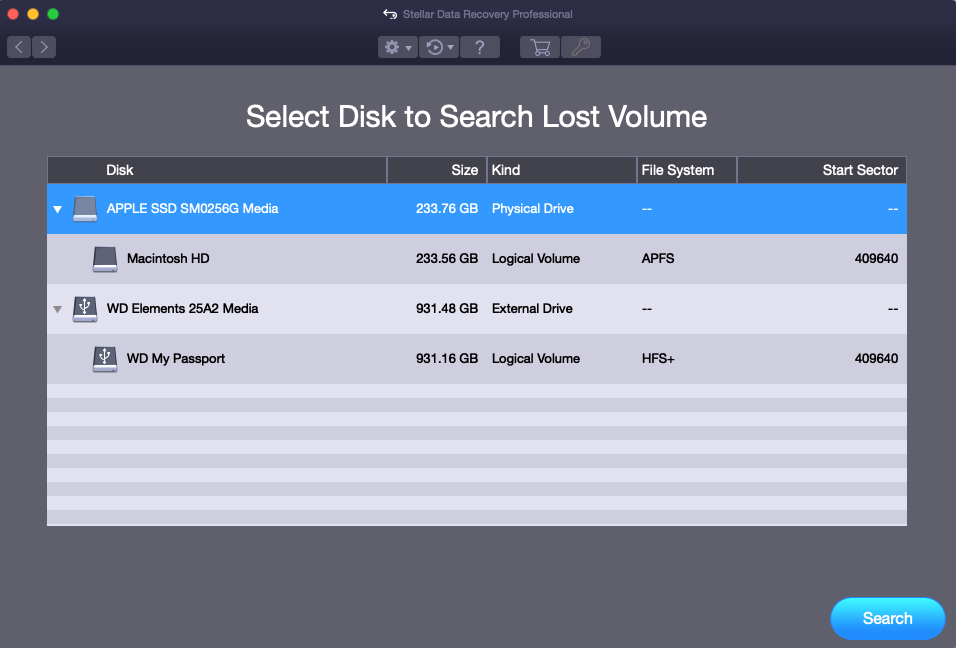The image size is (956, 648).
Task: Sort by the Disk column header
Action: coord(217,170)
